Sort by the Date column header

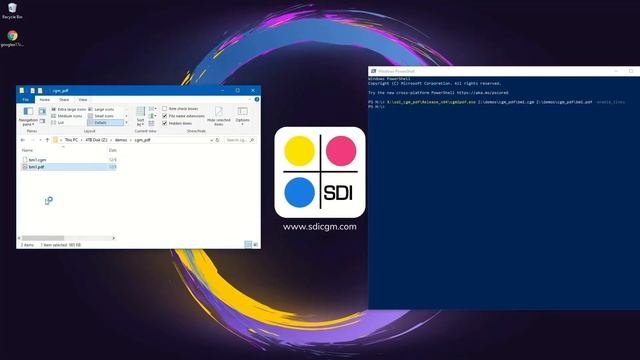[113, 150]
